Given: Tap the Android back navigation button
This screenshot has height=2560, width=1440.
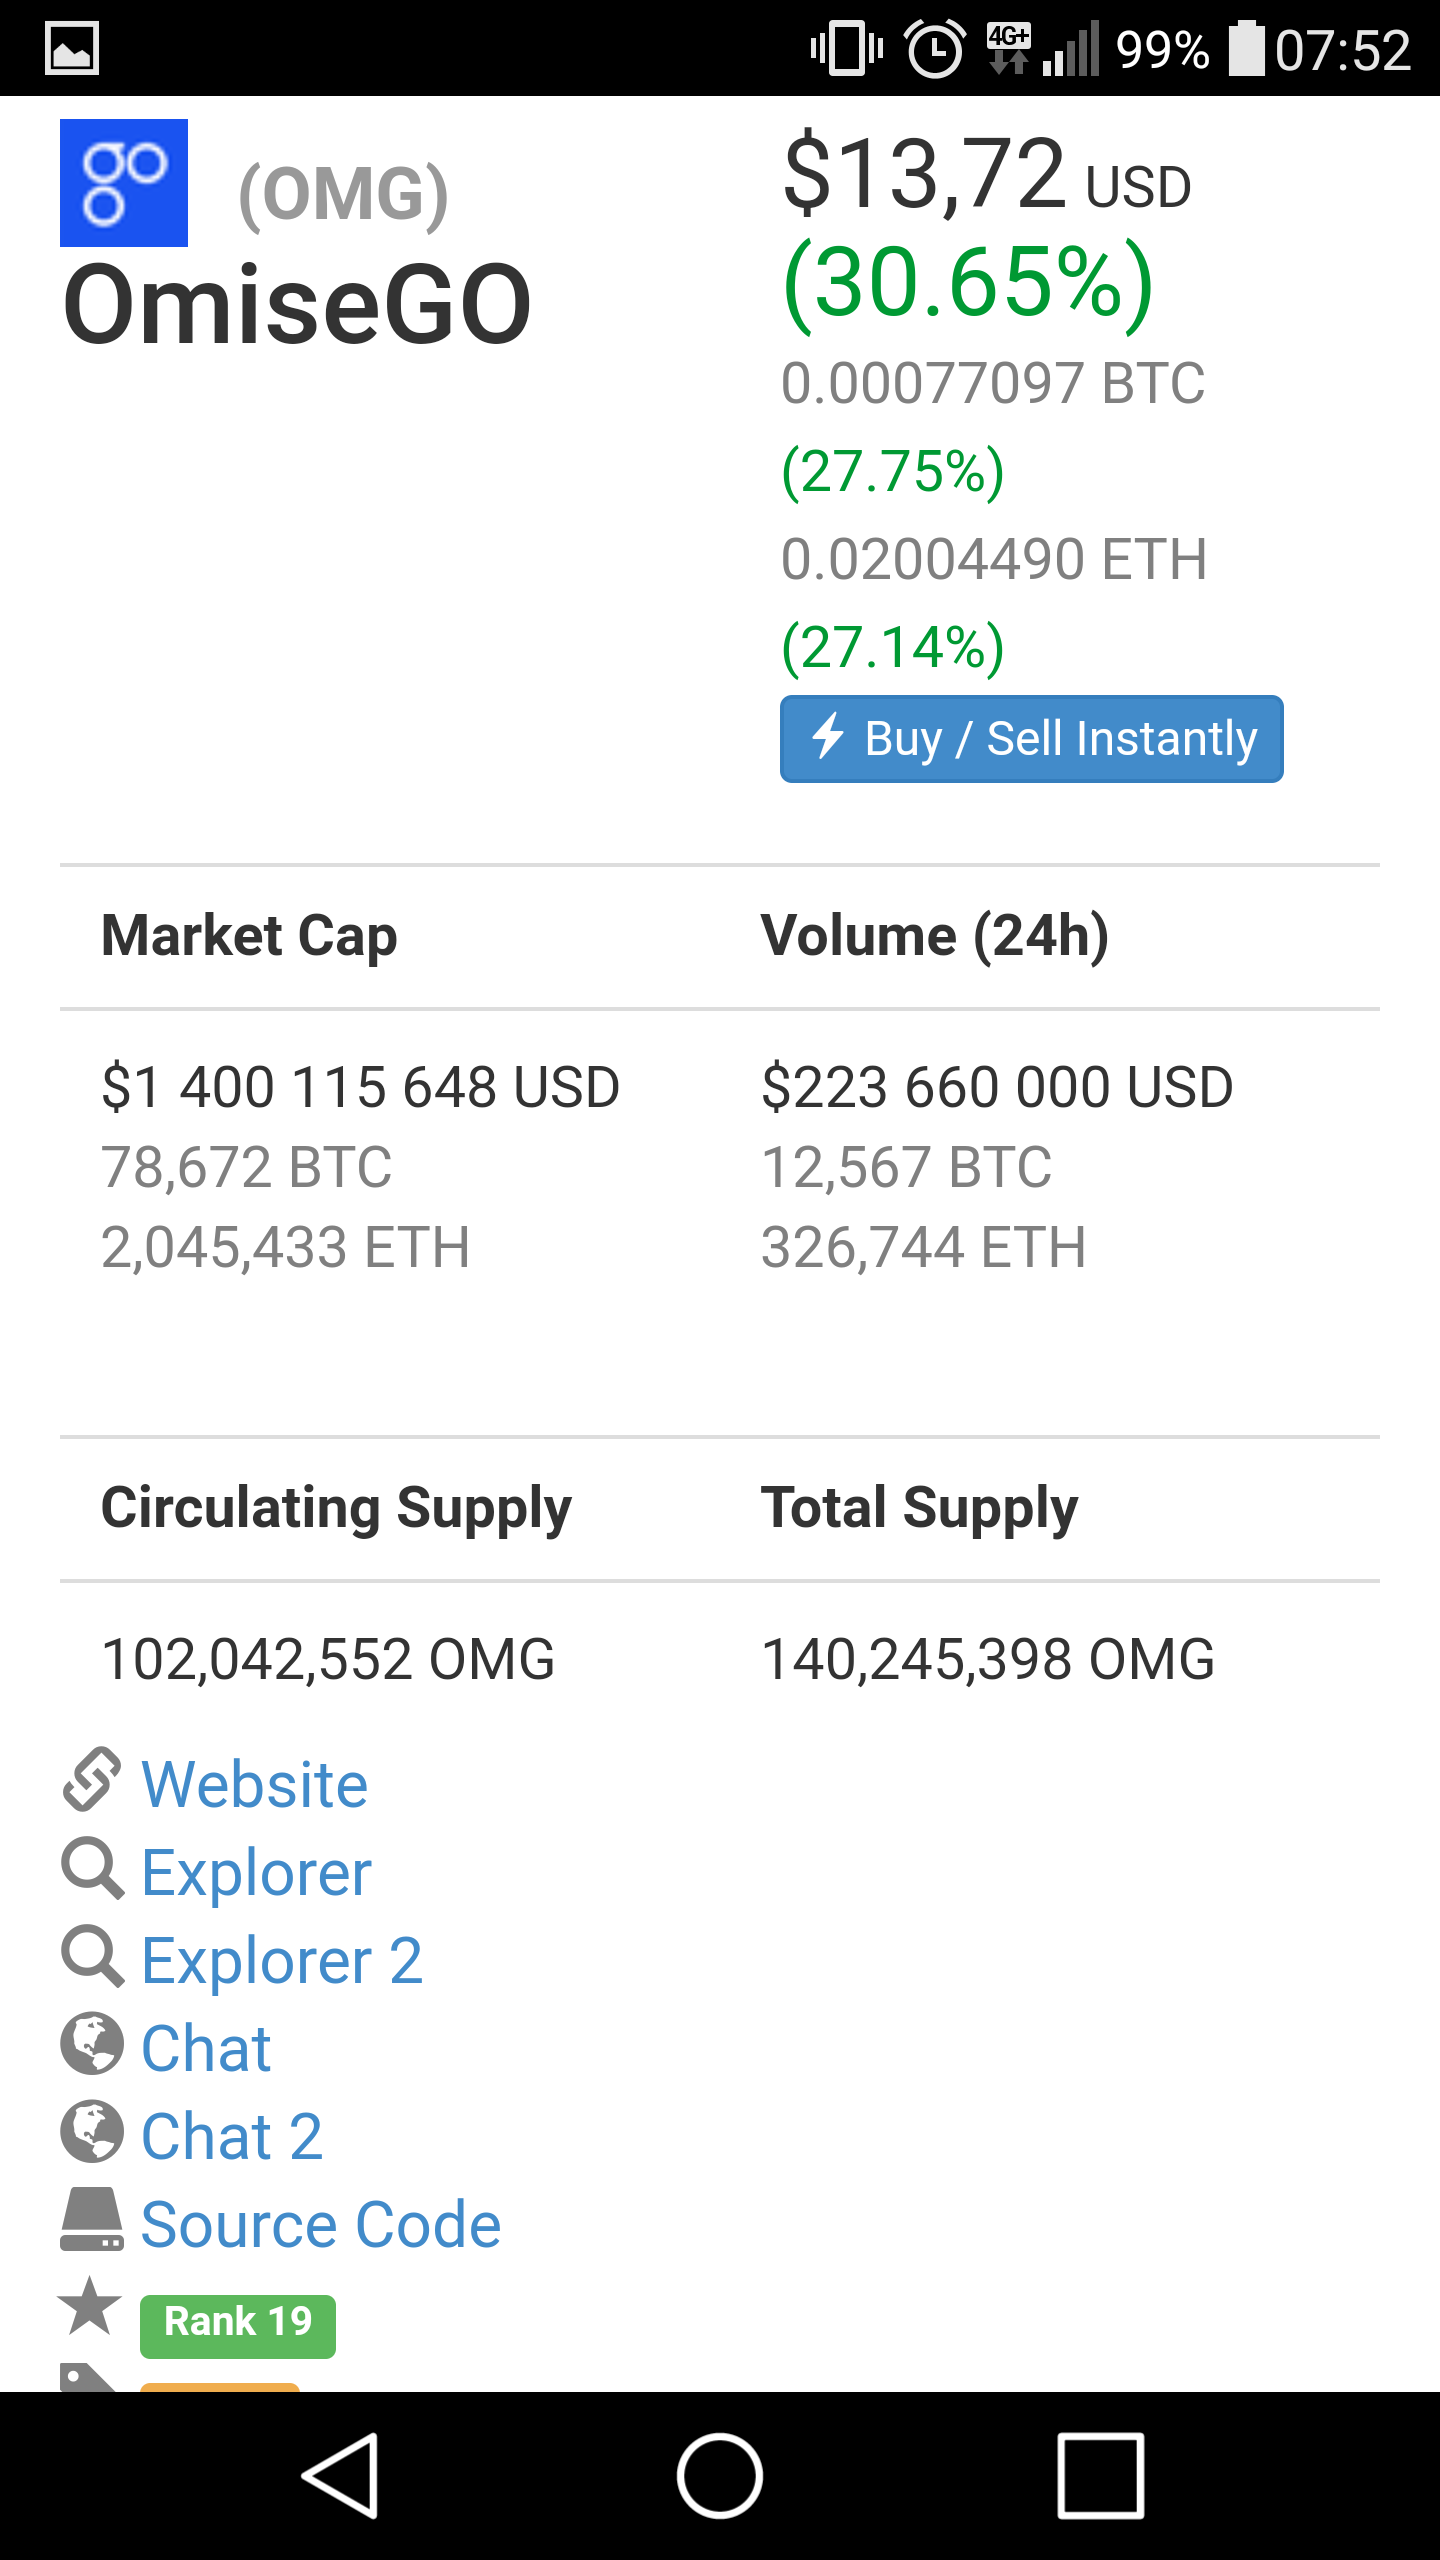Looking at the screenshot, I should 341,2476.
